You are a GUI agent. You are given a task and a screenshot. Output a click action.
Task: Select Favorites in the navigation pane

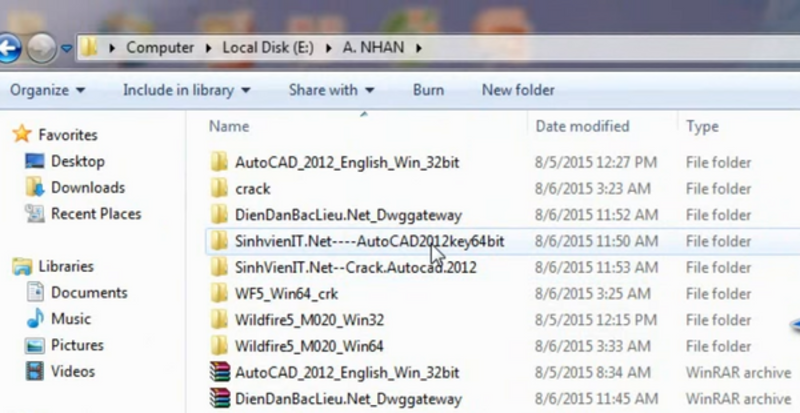point(68,135)
